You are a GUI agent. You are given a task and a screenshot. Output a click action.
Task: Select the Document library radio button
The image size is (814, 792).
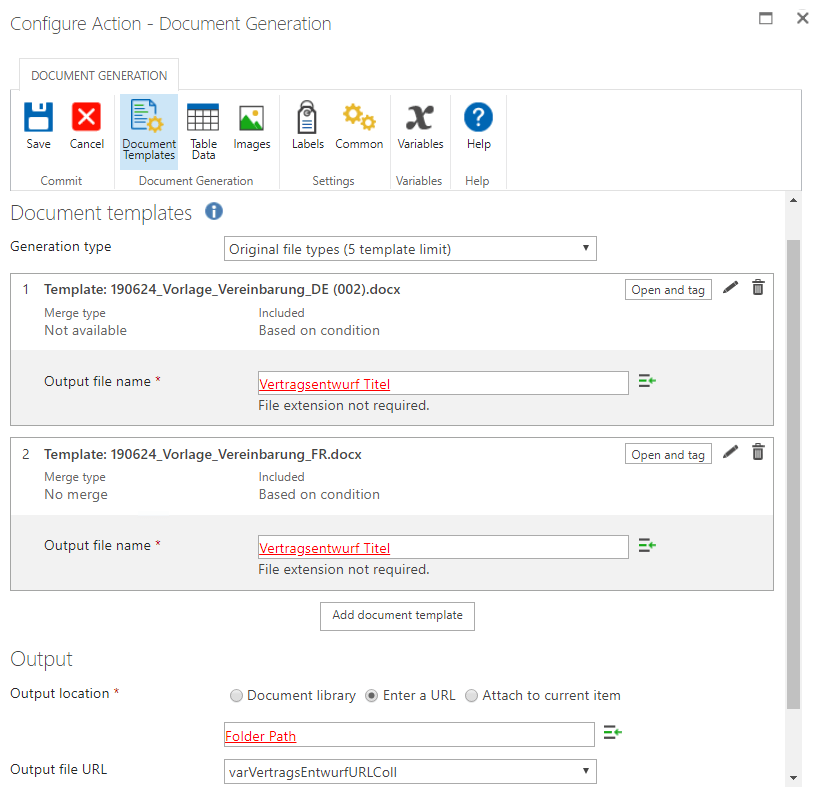(x=236, y=696)
